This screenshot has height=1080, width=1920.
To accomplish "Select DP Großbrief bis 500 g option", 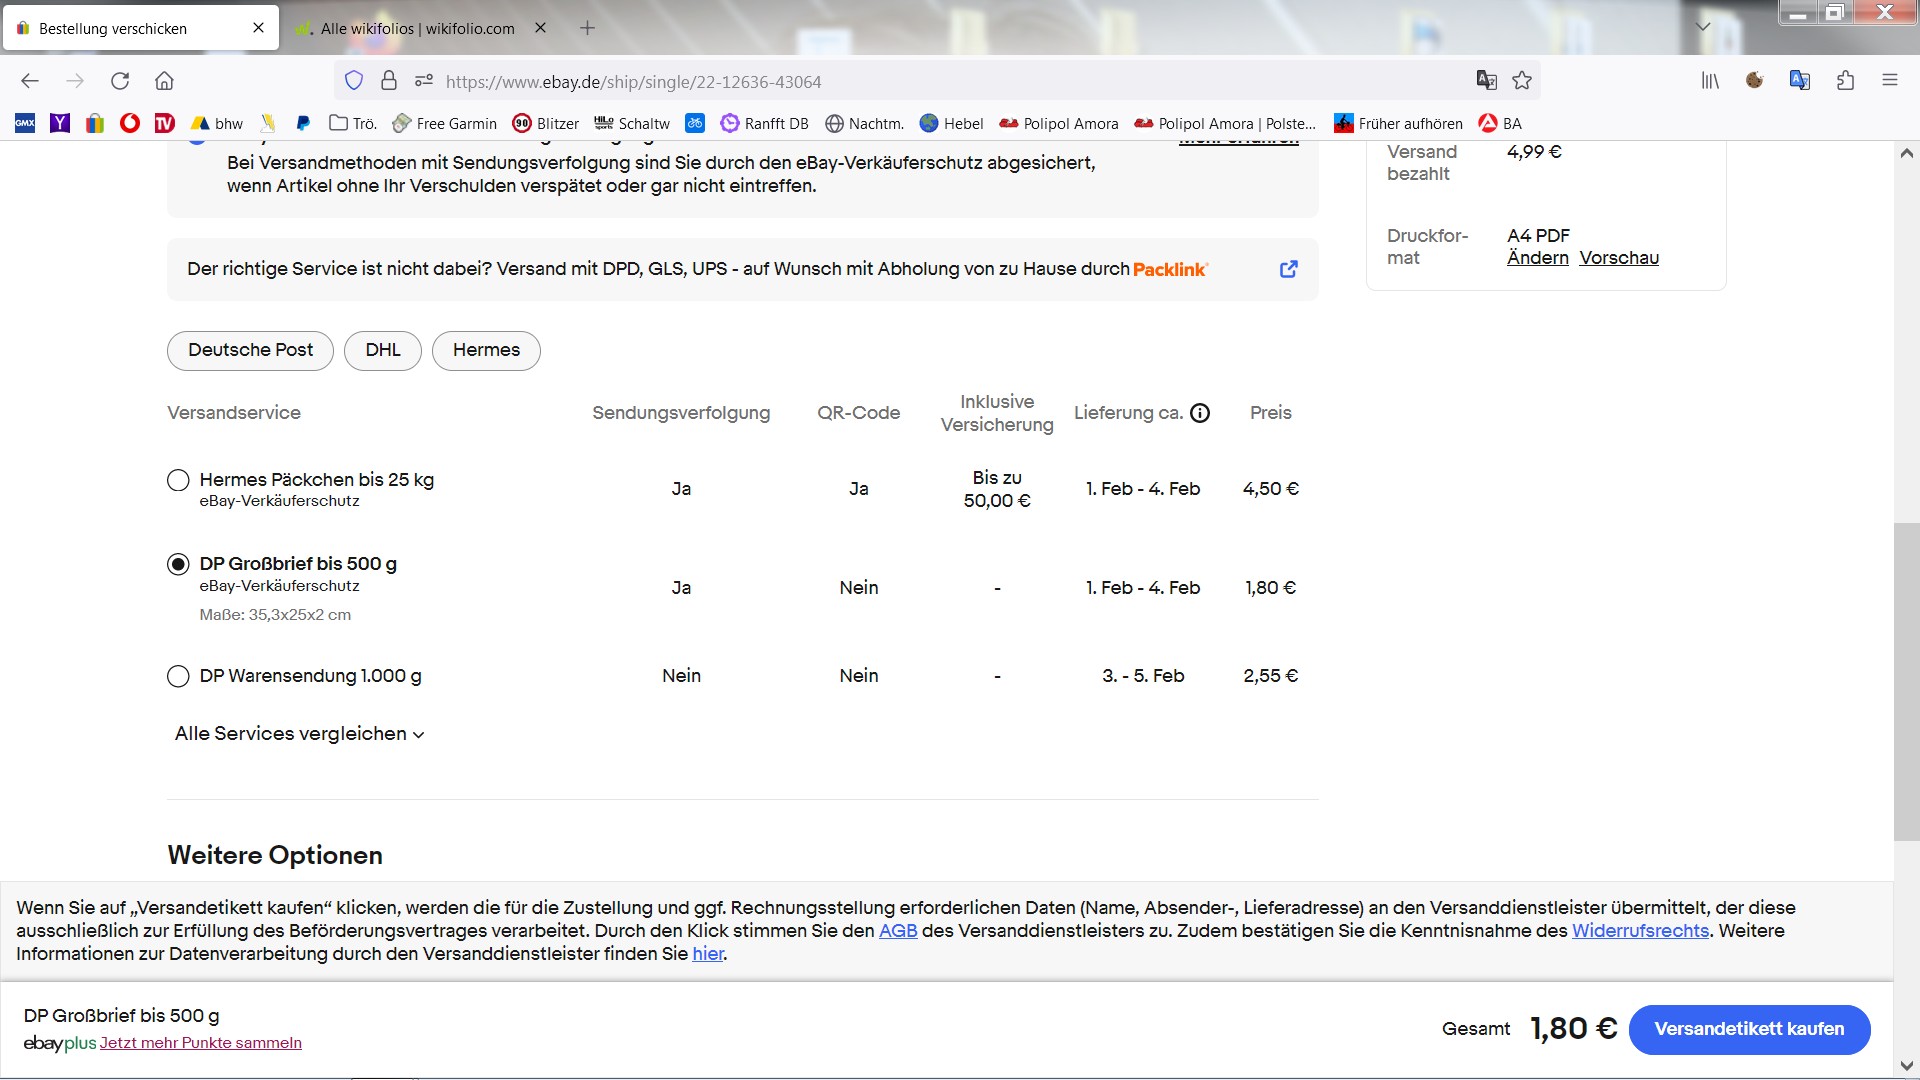I will pos(178,564).
